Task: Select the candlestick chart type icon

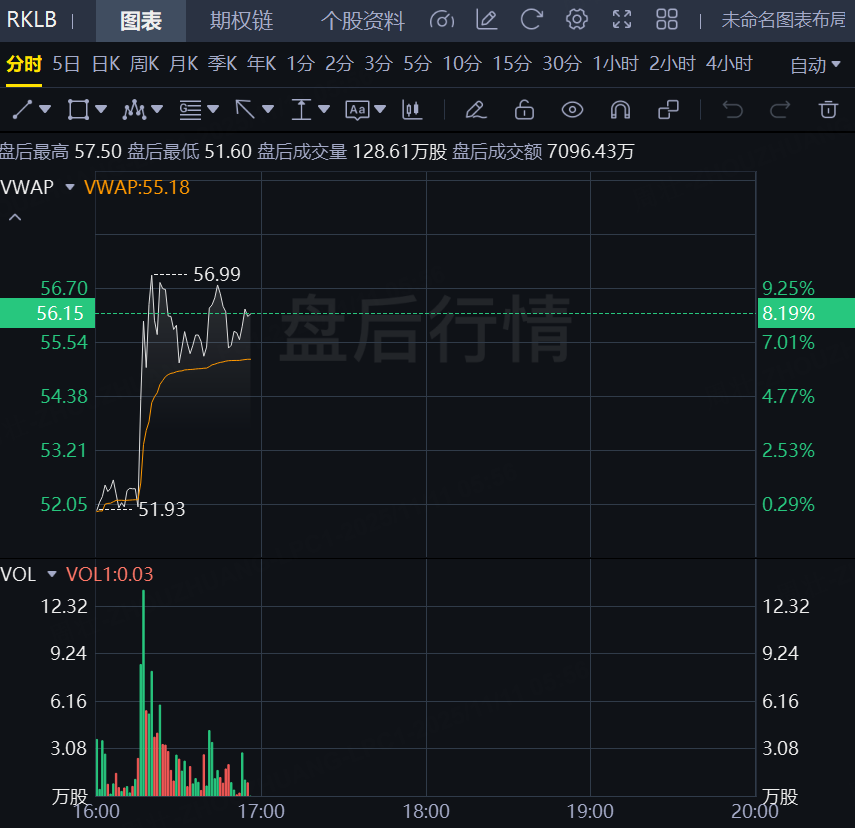Action: pos(410,109)
